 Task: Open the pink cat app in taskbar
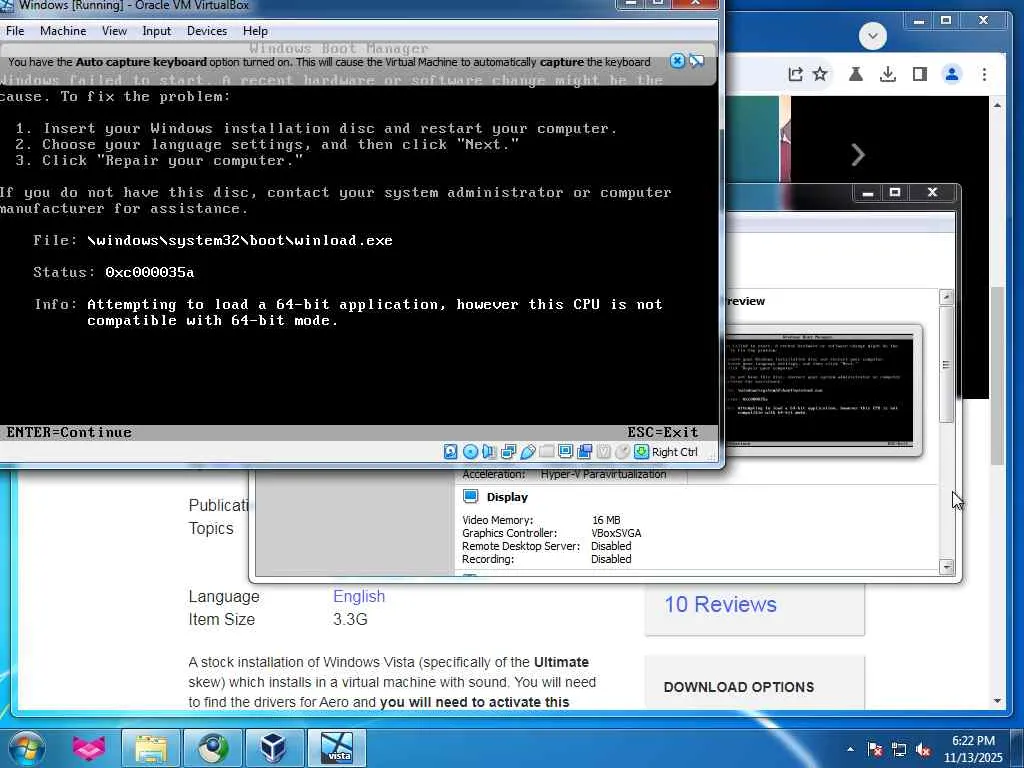click(89, 748)
